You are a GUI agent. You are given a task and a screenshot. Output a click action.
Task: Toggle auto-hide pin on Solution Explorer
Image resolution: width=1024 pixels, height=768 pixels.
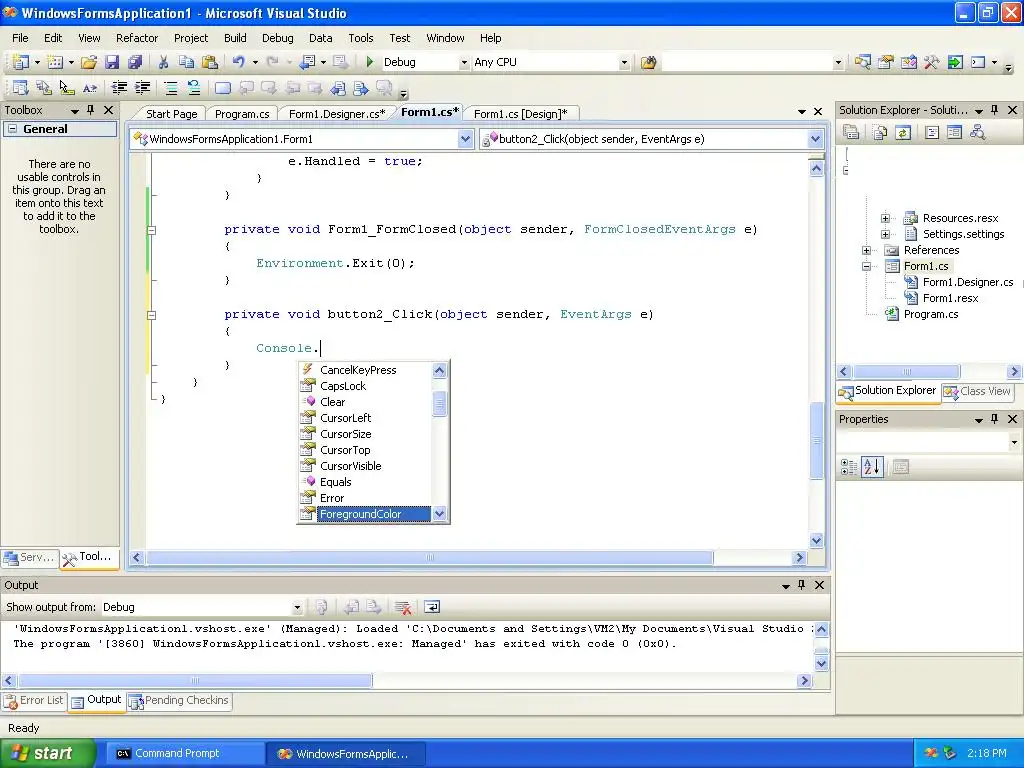click(995, 110)
